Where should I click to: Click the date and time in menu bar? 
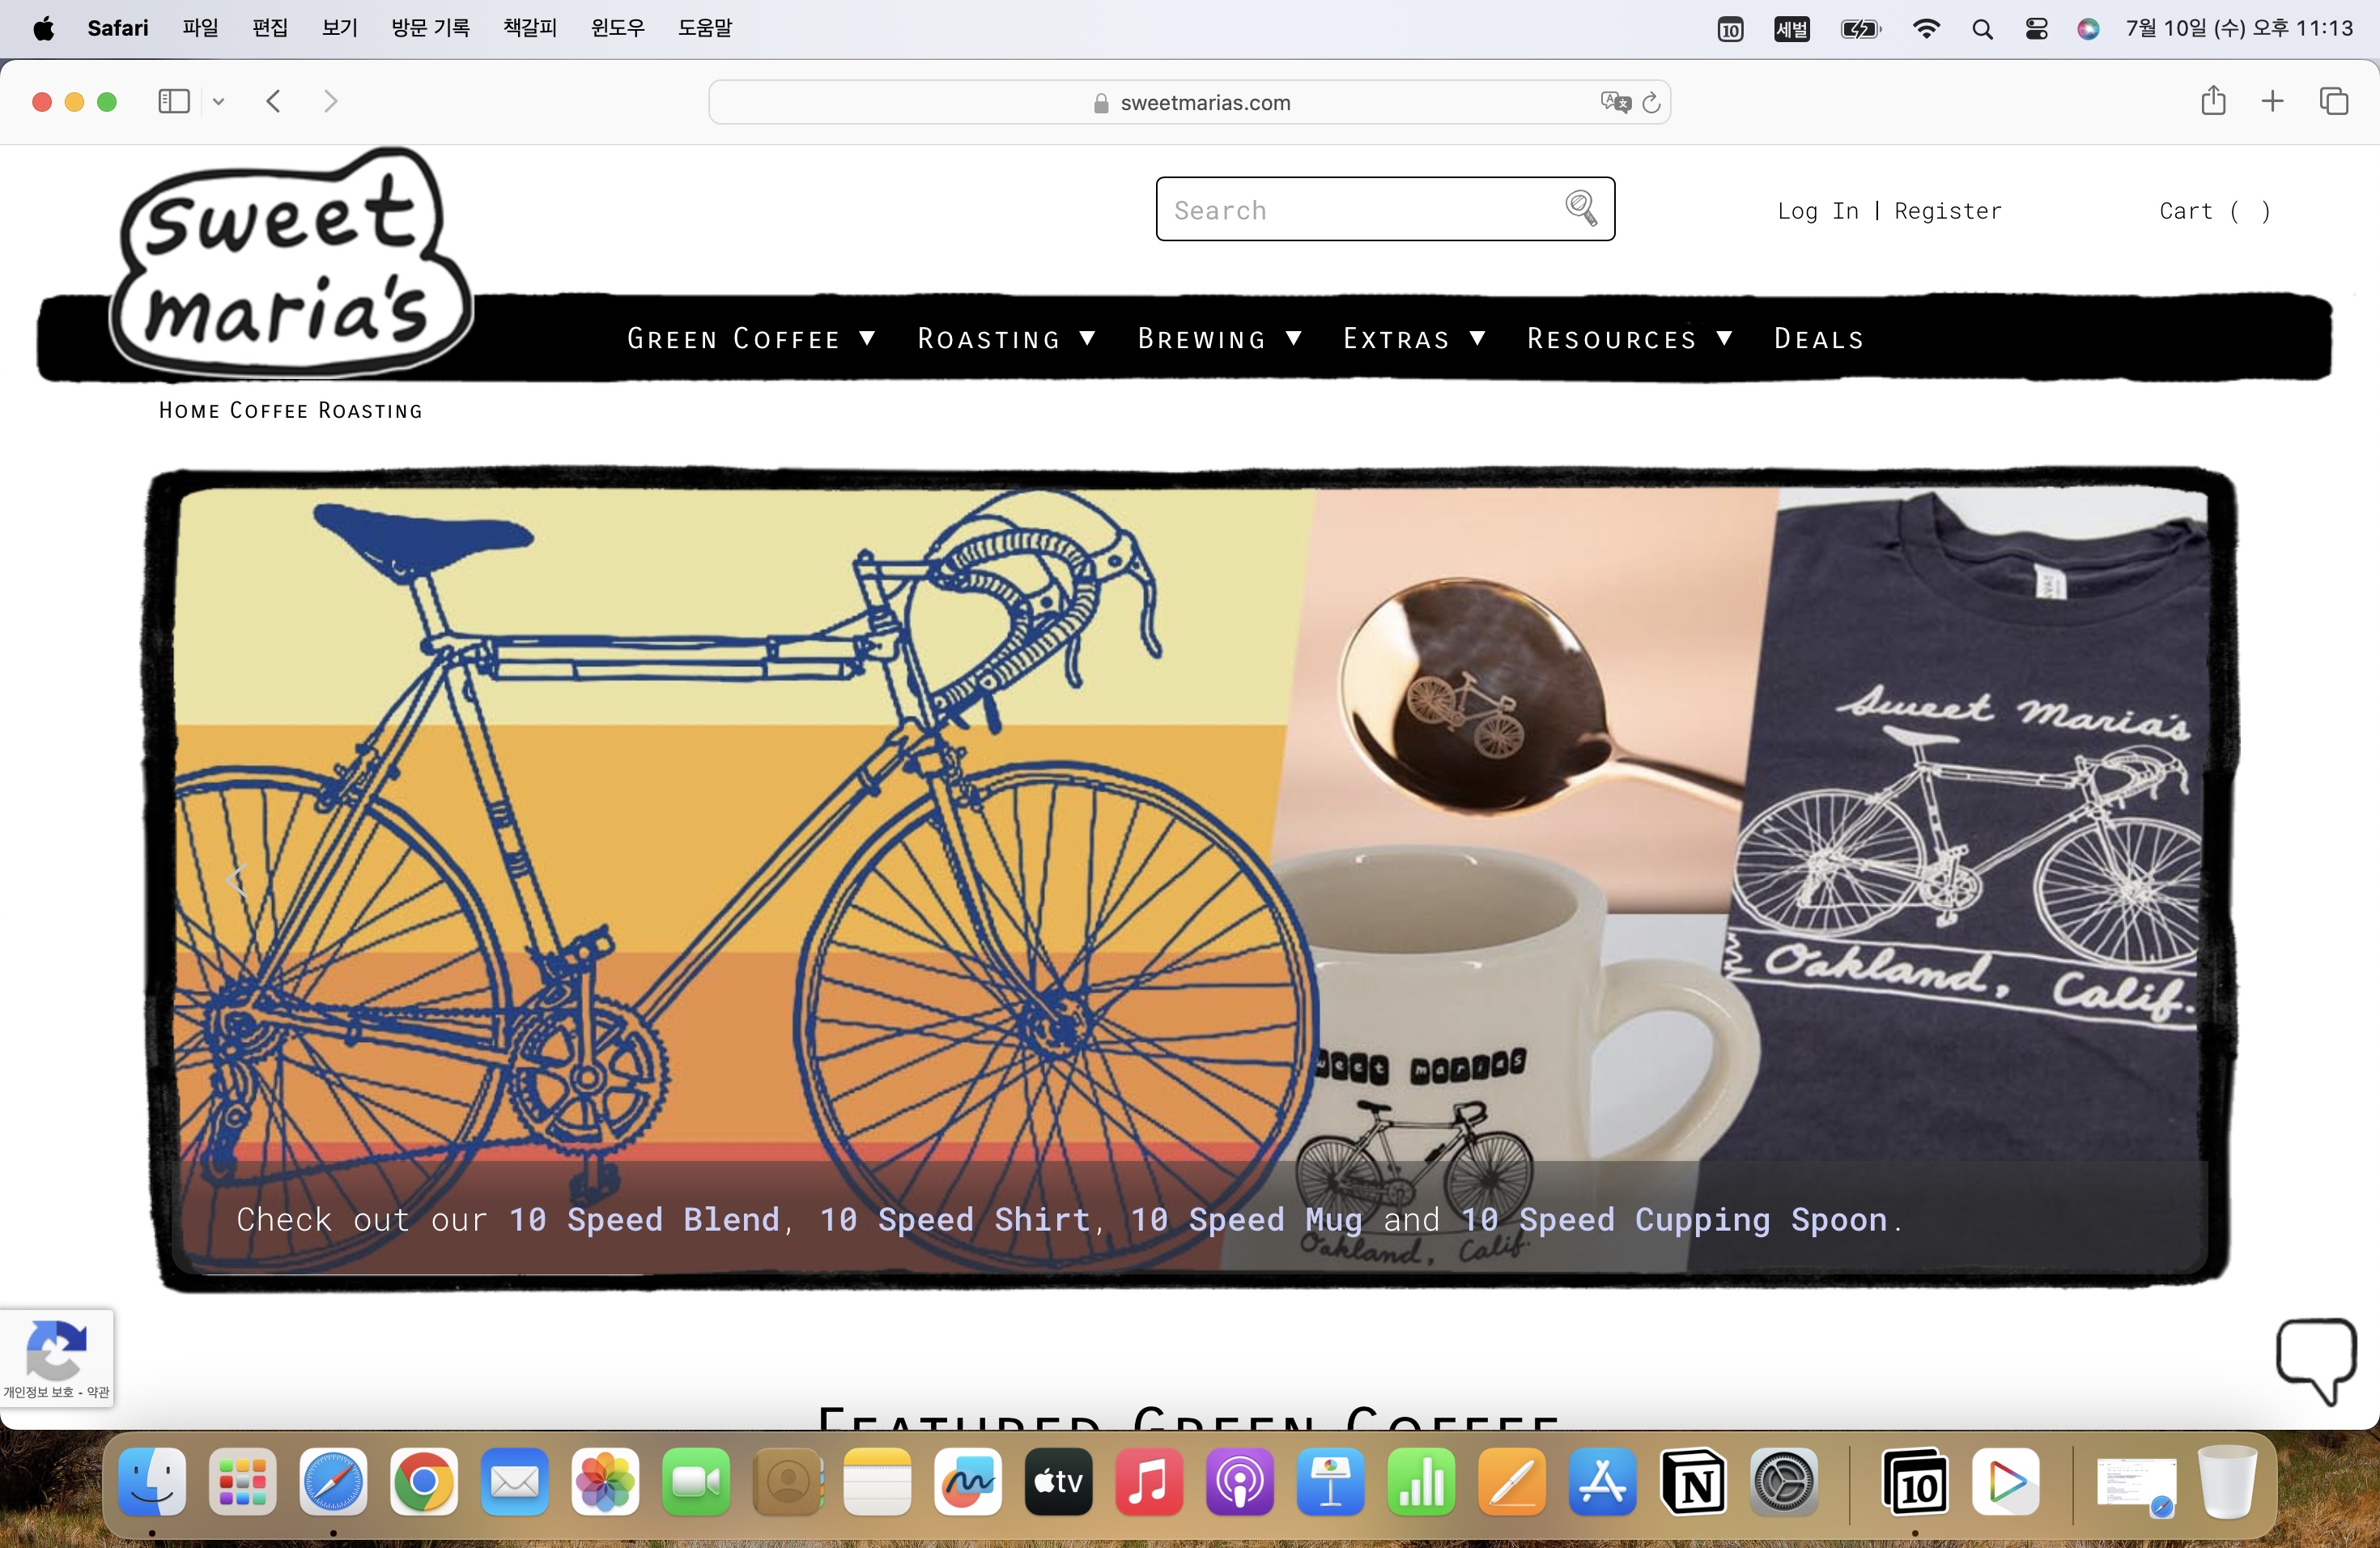point(2238,28)
